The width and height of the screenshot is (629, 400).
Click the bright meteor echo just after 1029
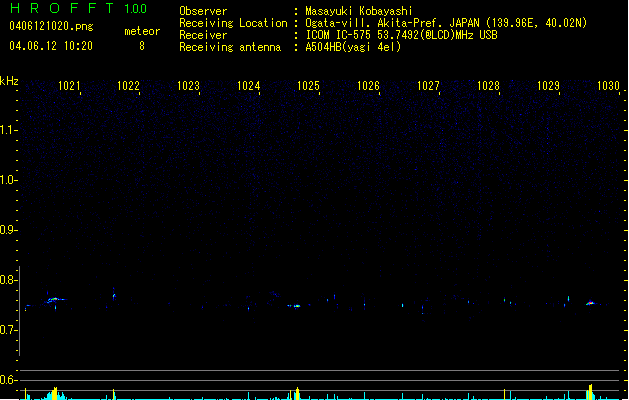tap(590, 303)
